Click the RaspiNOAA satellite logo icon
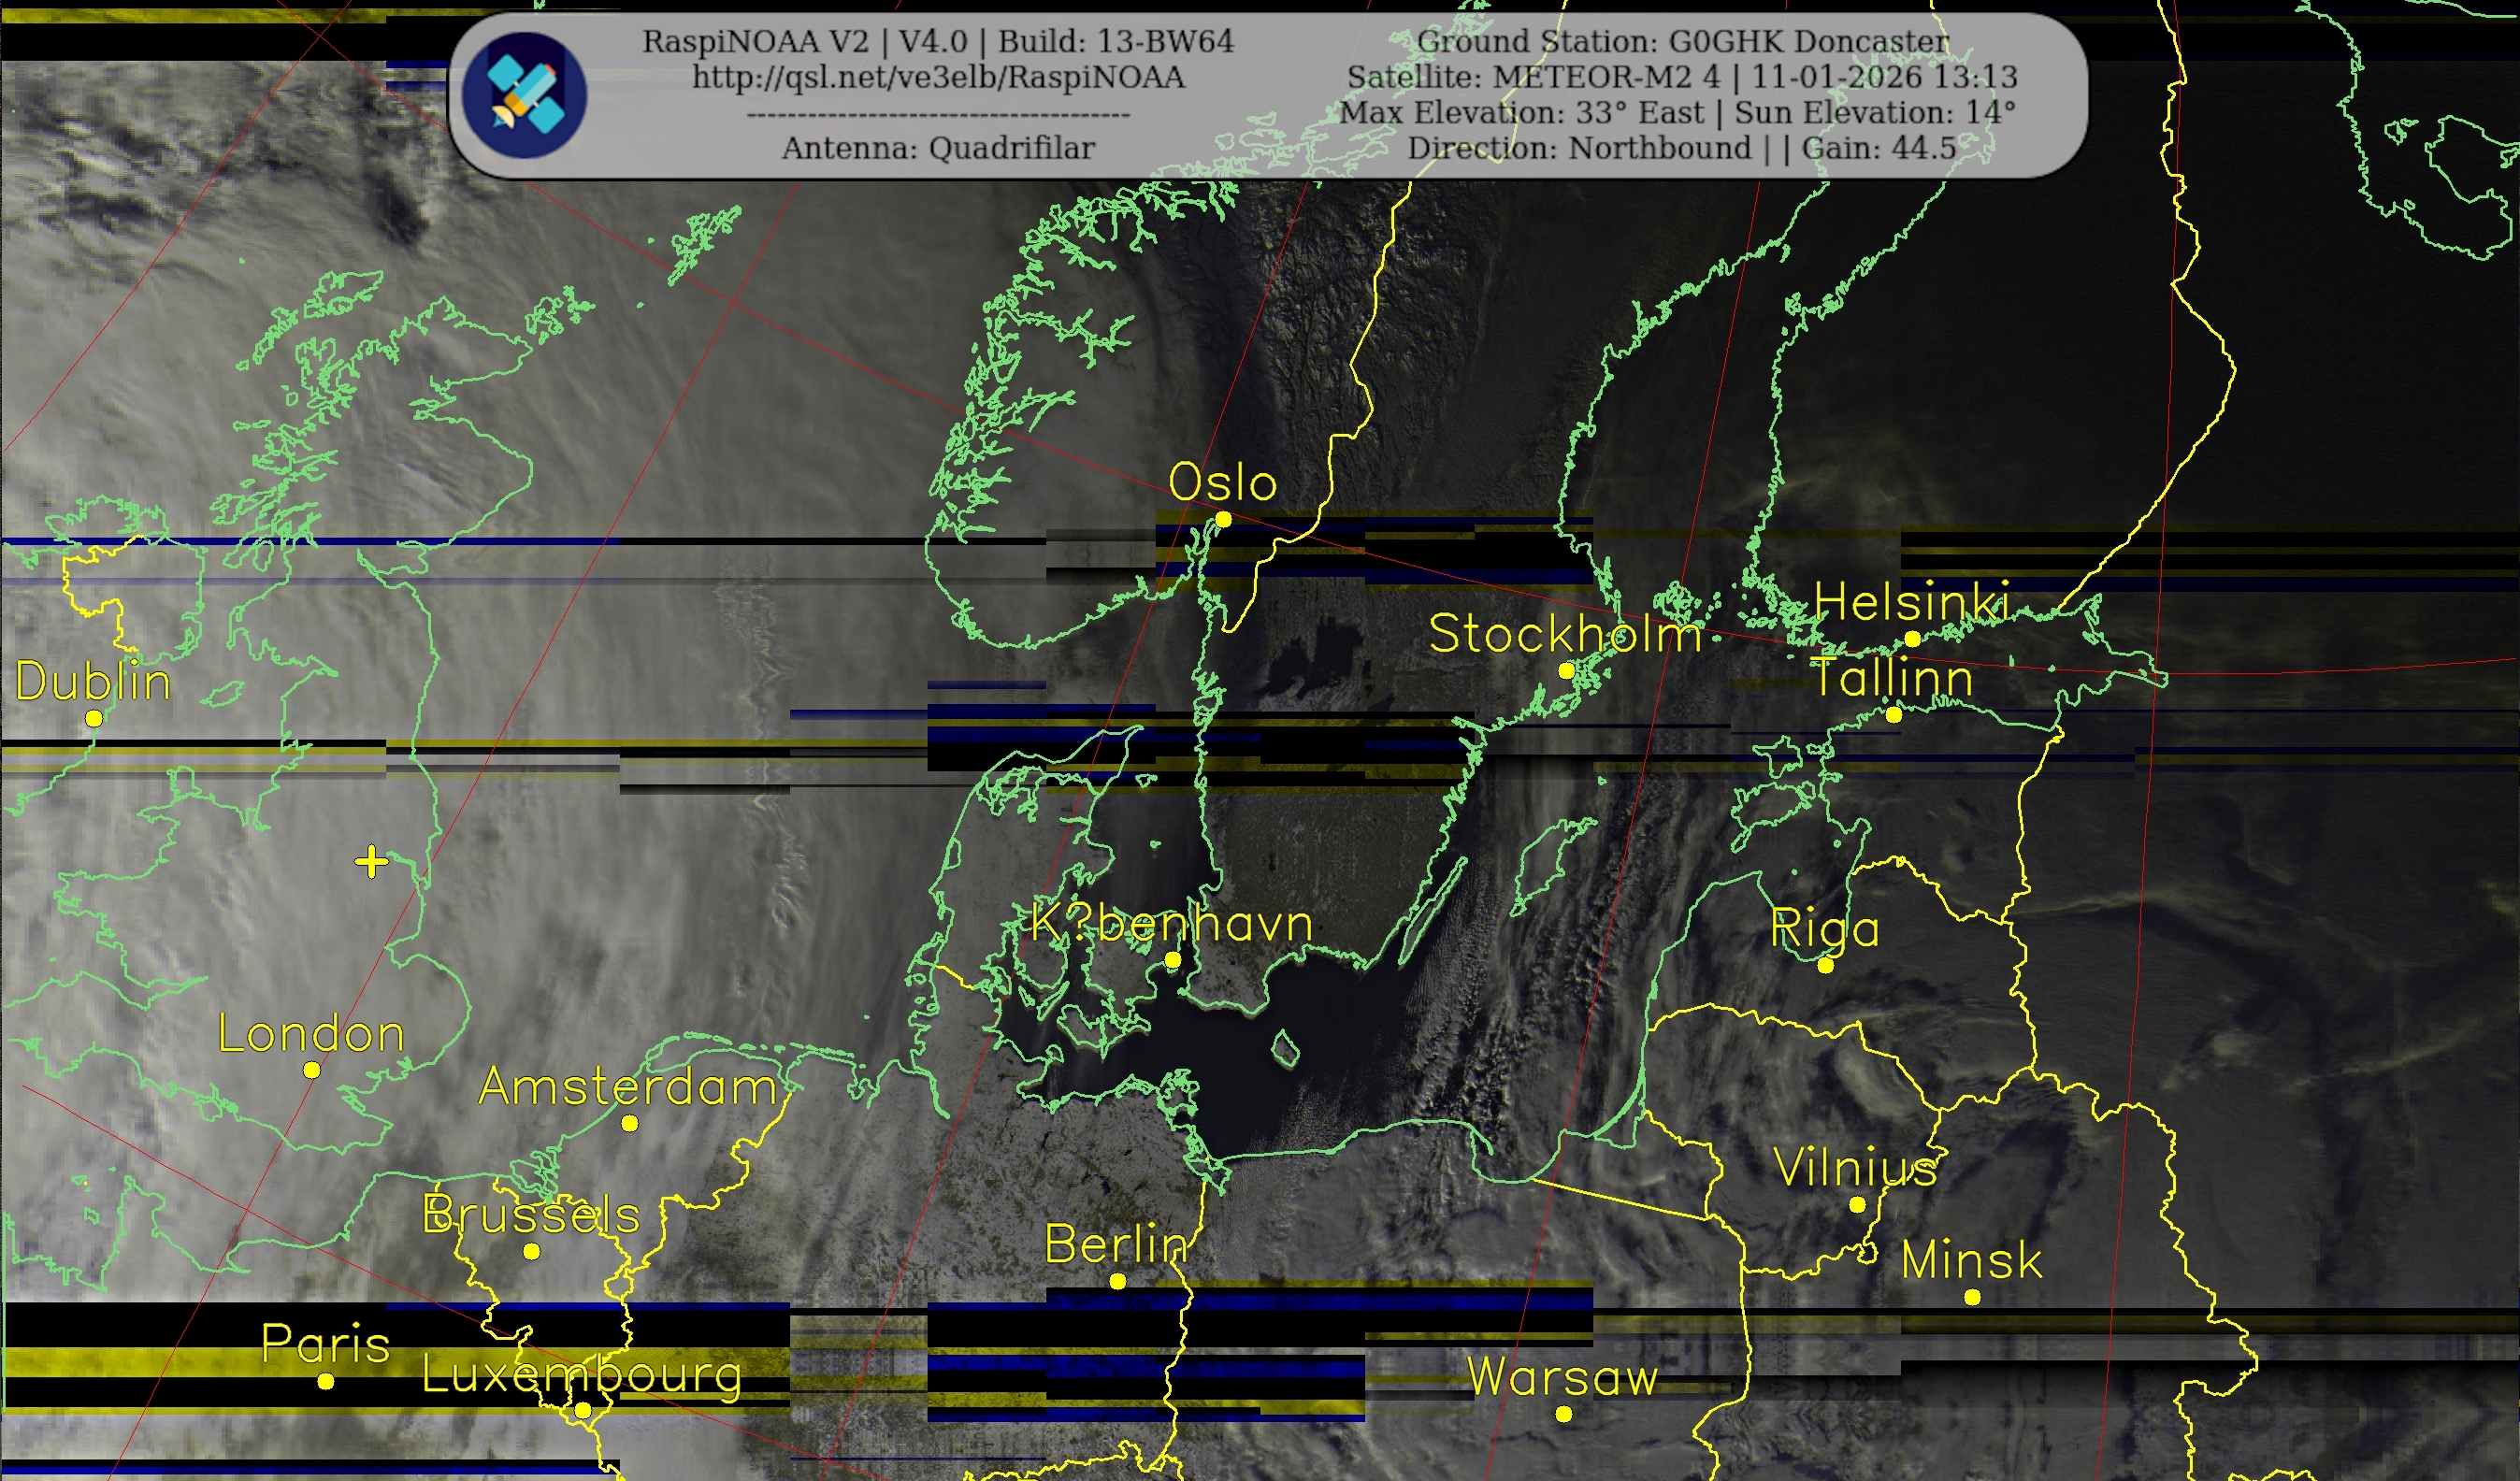Screen dimensions: 2520x1481 point(524,95)
